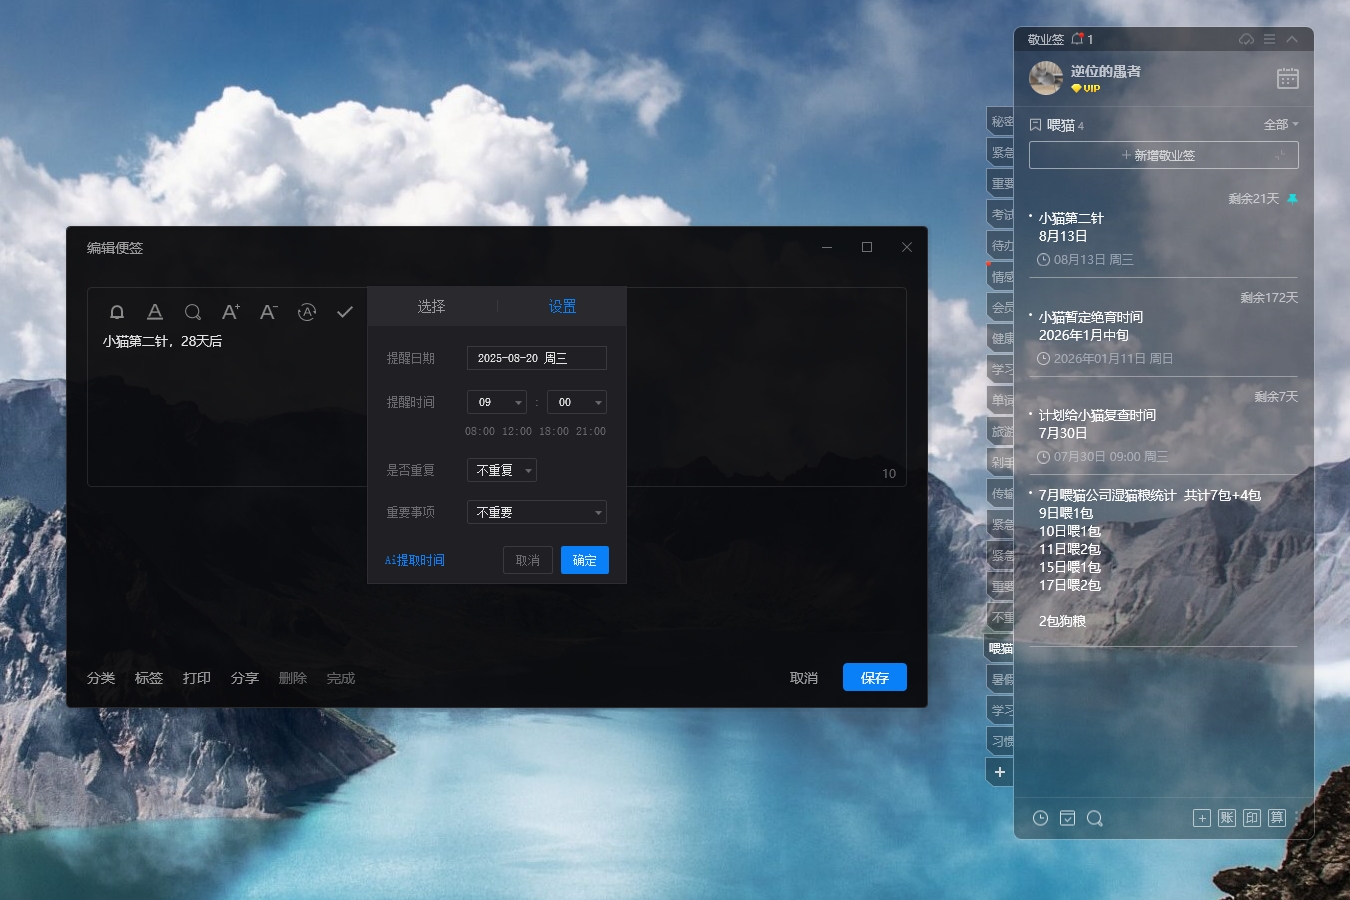This screenshot has width=1350, height=900.
Task: Open the 账 tool at panel bottom
Action: 1227,818
